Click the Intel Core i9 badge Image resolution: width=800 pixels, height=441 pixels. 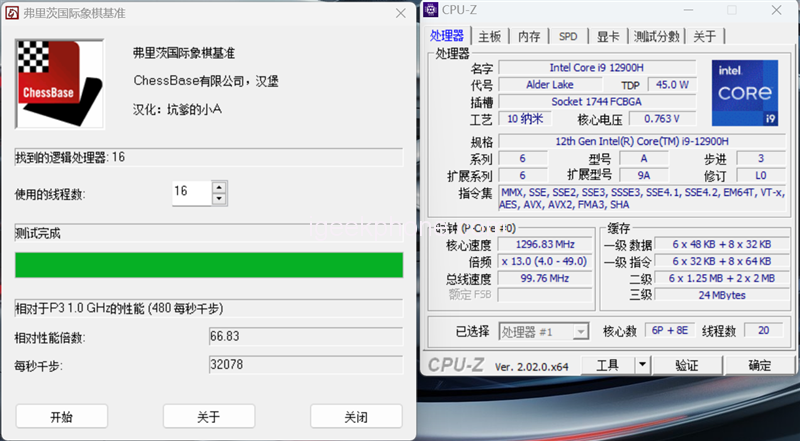(x=745, y=94)
